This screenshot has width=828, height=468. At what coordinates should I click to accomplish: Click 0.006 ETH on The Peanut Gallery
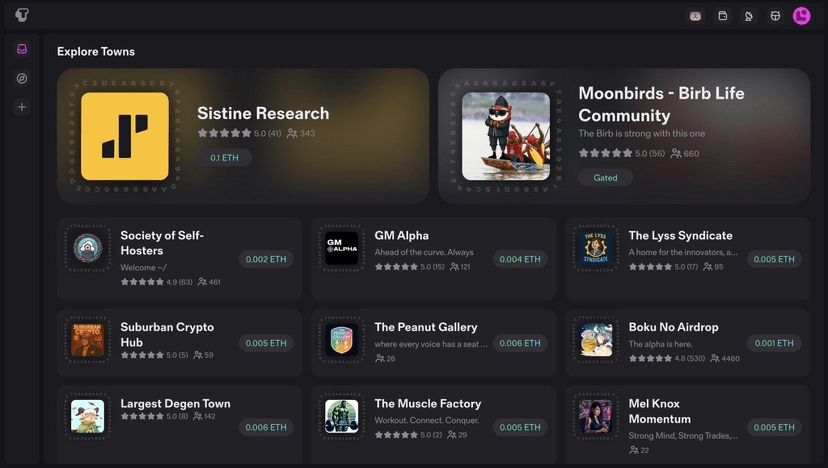click(520, 343)
